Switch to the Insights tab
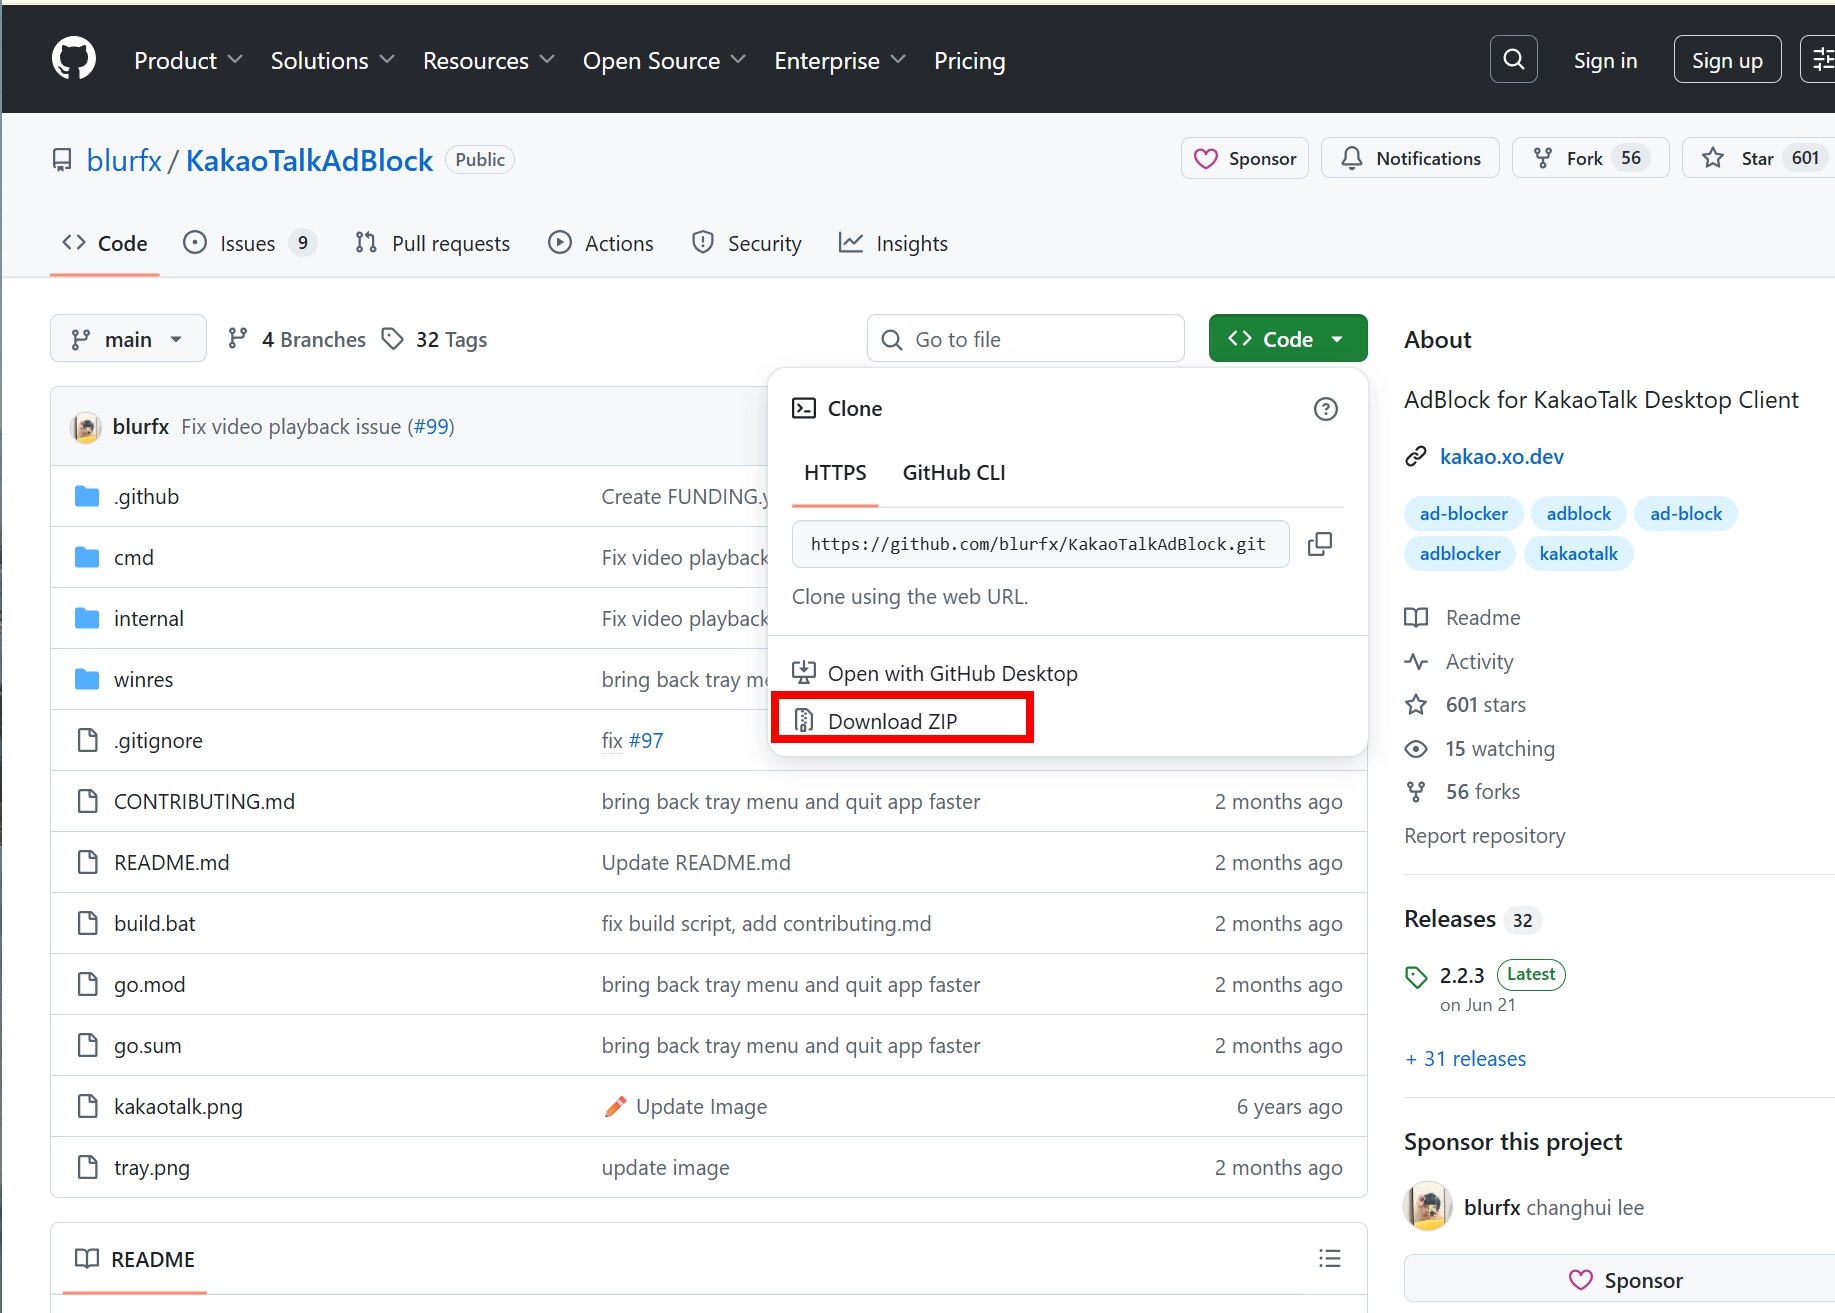Image resolution: width=1835 pixels, height=1313 pixels. click(x=893, y=243)
